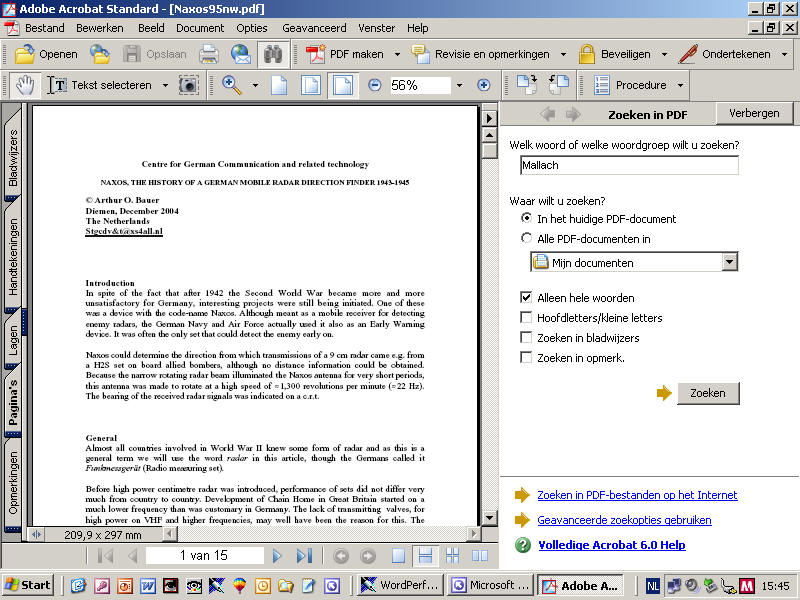
Task: Click the Print icon in toolbar
Action: click(208, 54)
